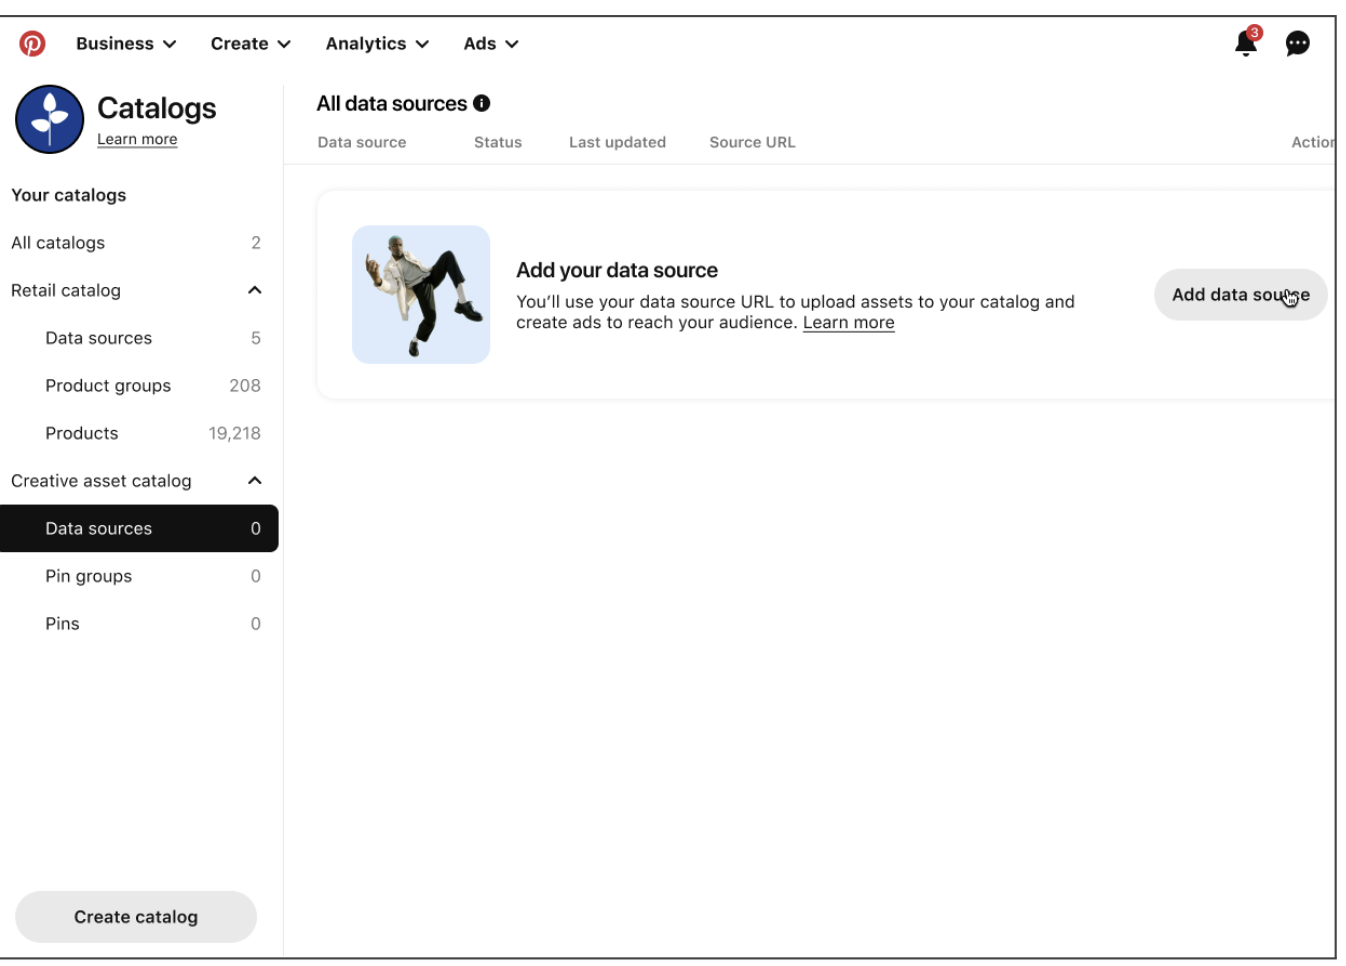The image size is (1346, 966).
Task: Click the Status column header
Action: (x=498, y=142)
